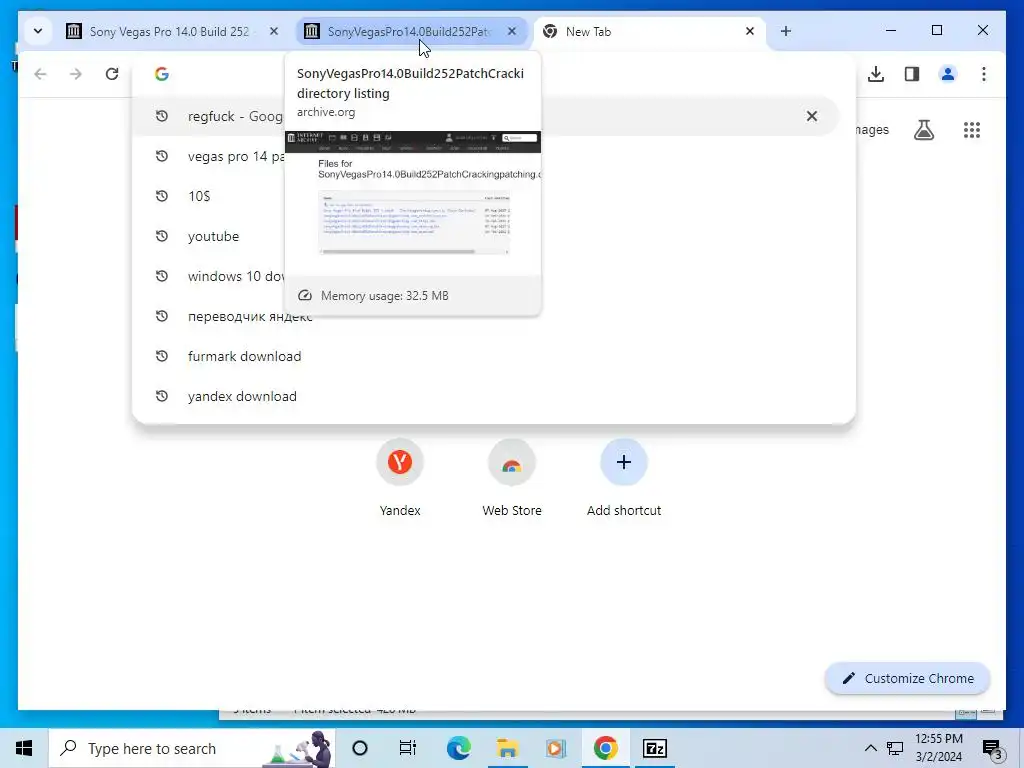The width and height of the screenshot is (1024, 768).
Task: Click Customize Chrome button
Action: (908, 679)
